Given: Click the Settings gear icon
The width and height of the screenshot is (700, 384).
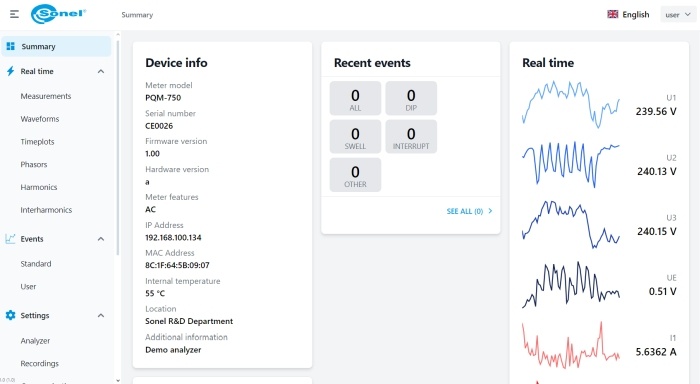Looking at the screenshot, I should click(x=10, y=315).
